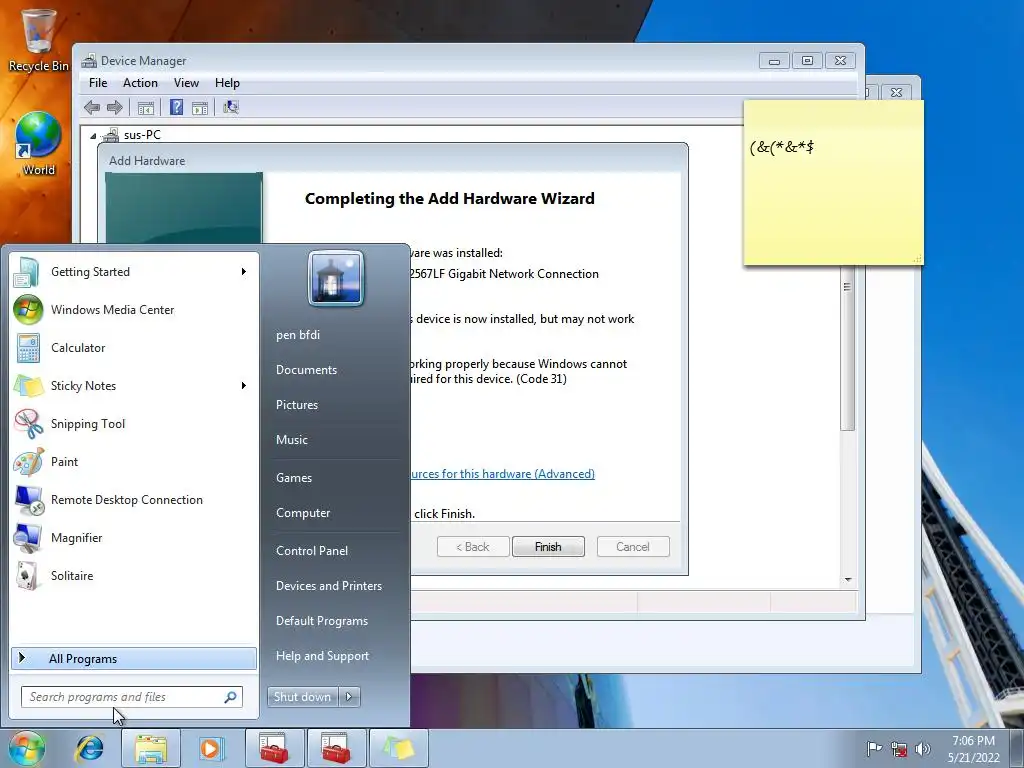Viewport: 1024px width, 768px height.
Task: Click Show desktop strip beside clock
Action: [x=1017, y=748]
